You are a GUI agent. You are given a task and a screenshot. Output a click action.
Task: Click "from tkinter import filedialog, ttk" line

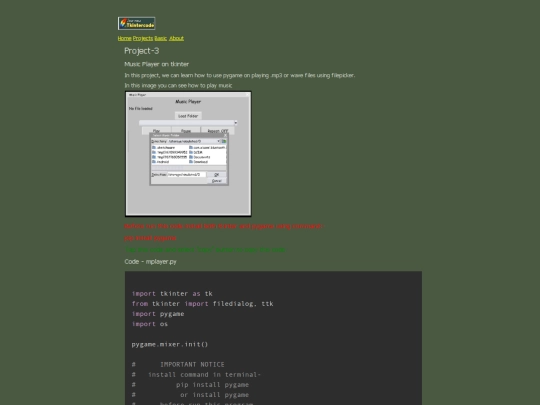pyautogui.click(x=202, y=304)
